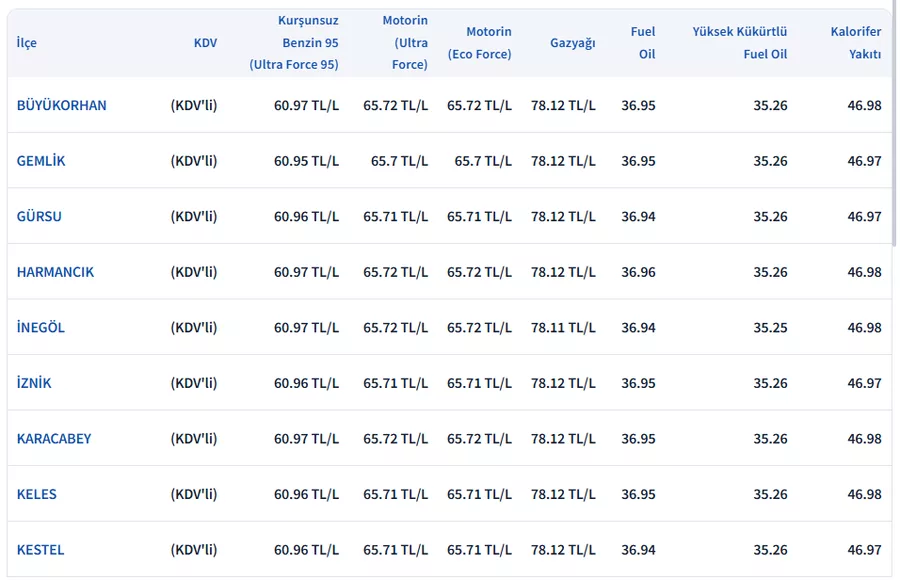Screen dimensions: 900x580
Task: Open the GEMLİK district link
Action: (x=41, y=161)
